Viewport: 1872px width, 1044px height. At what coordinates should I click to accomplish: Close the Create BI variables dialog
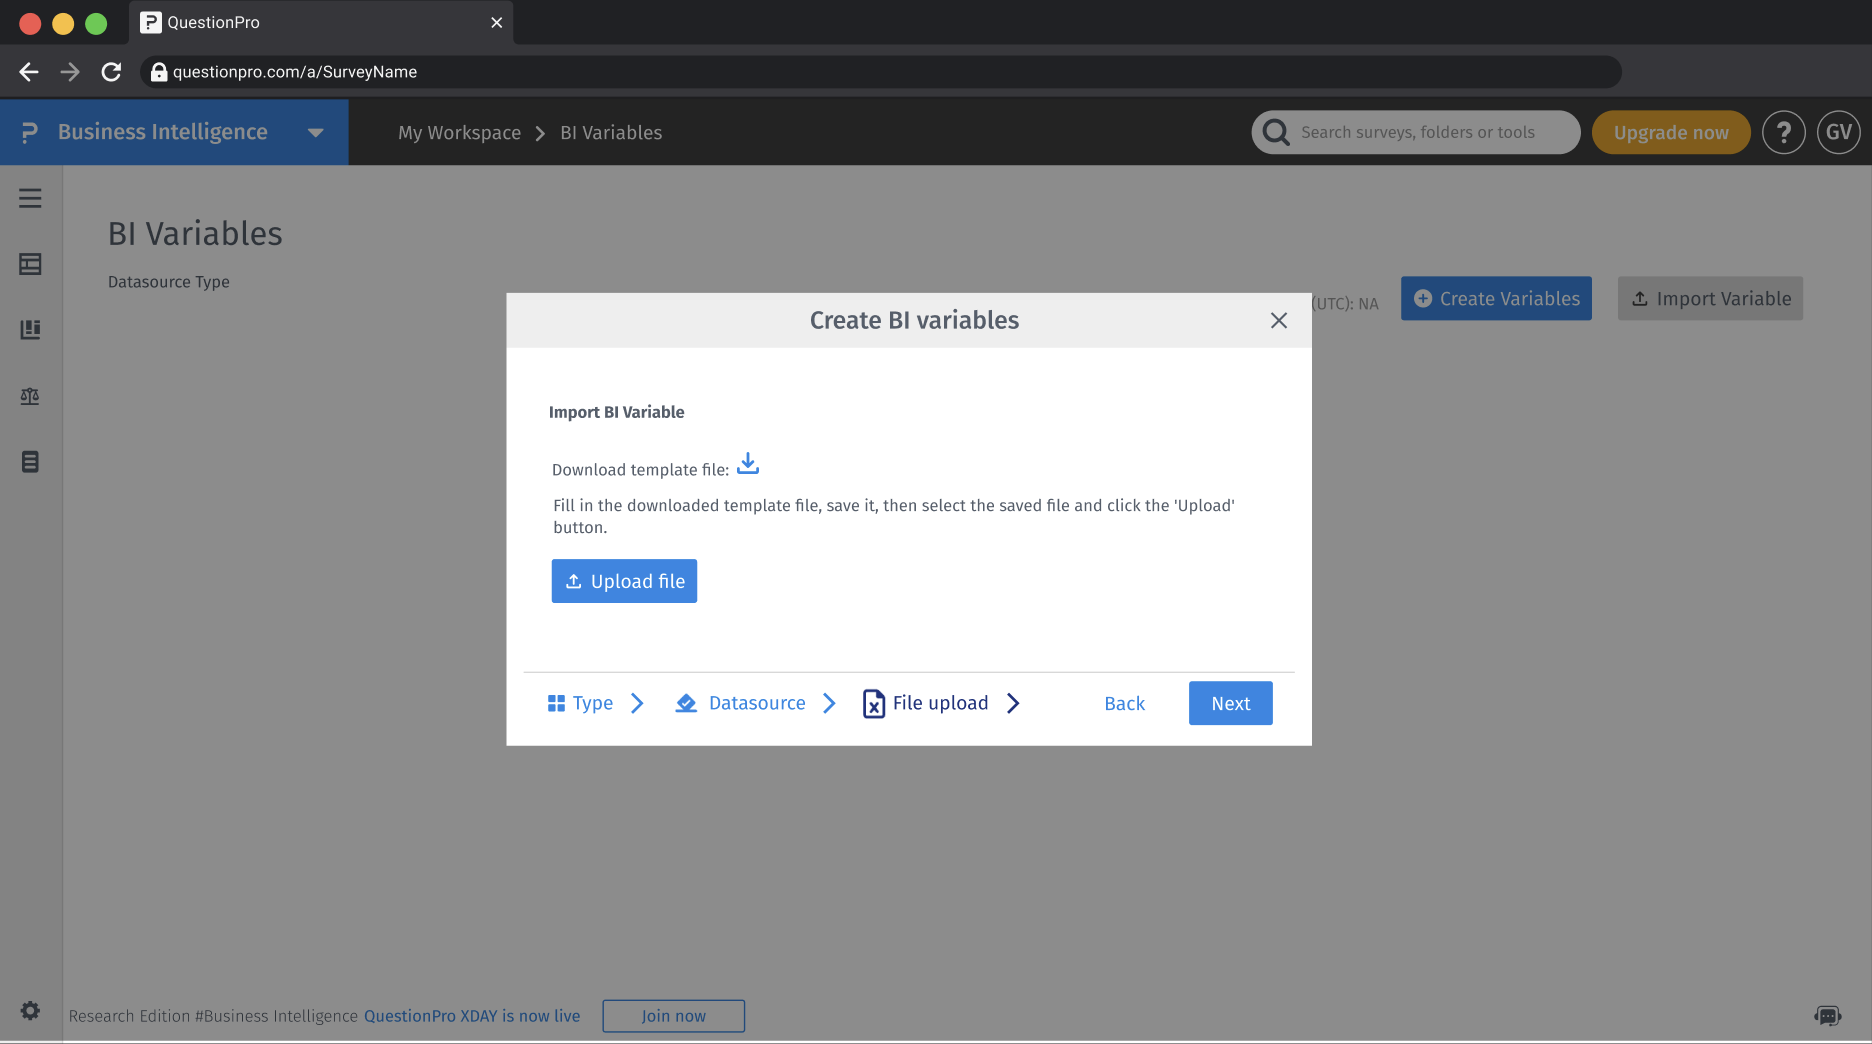1279,321
